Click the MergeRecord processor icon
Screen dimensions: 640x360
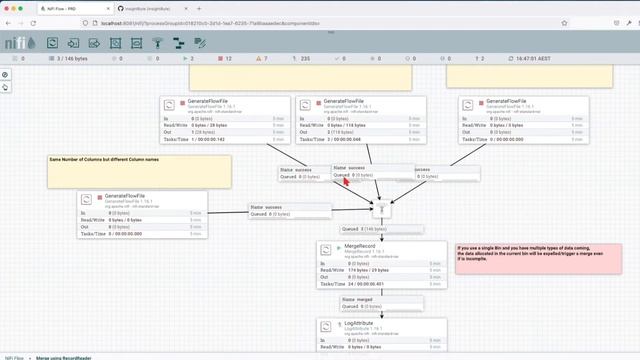click(326, 249)
